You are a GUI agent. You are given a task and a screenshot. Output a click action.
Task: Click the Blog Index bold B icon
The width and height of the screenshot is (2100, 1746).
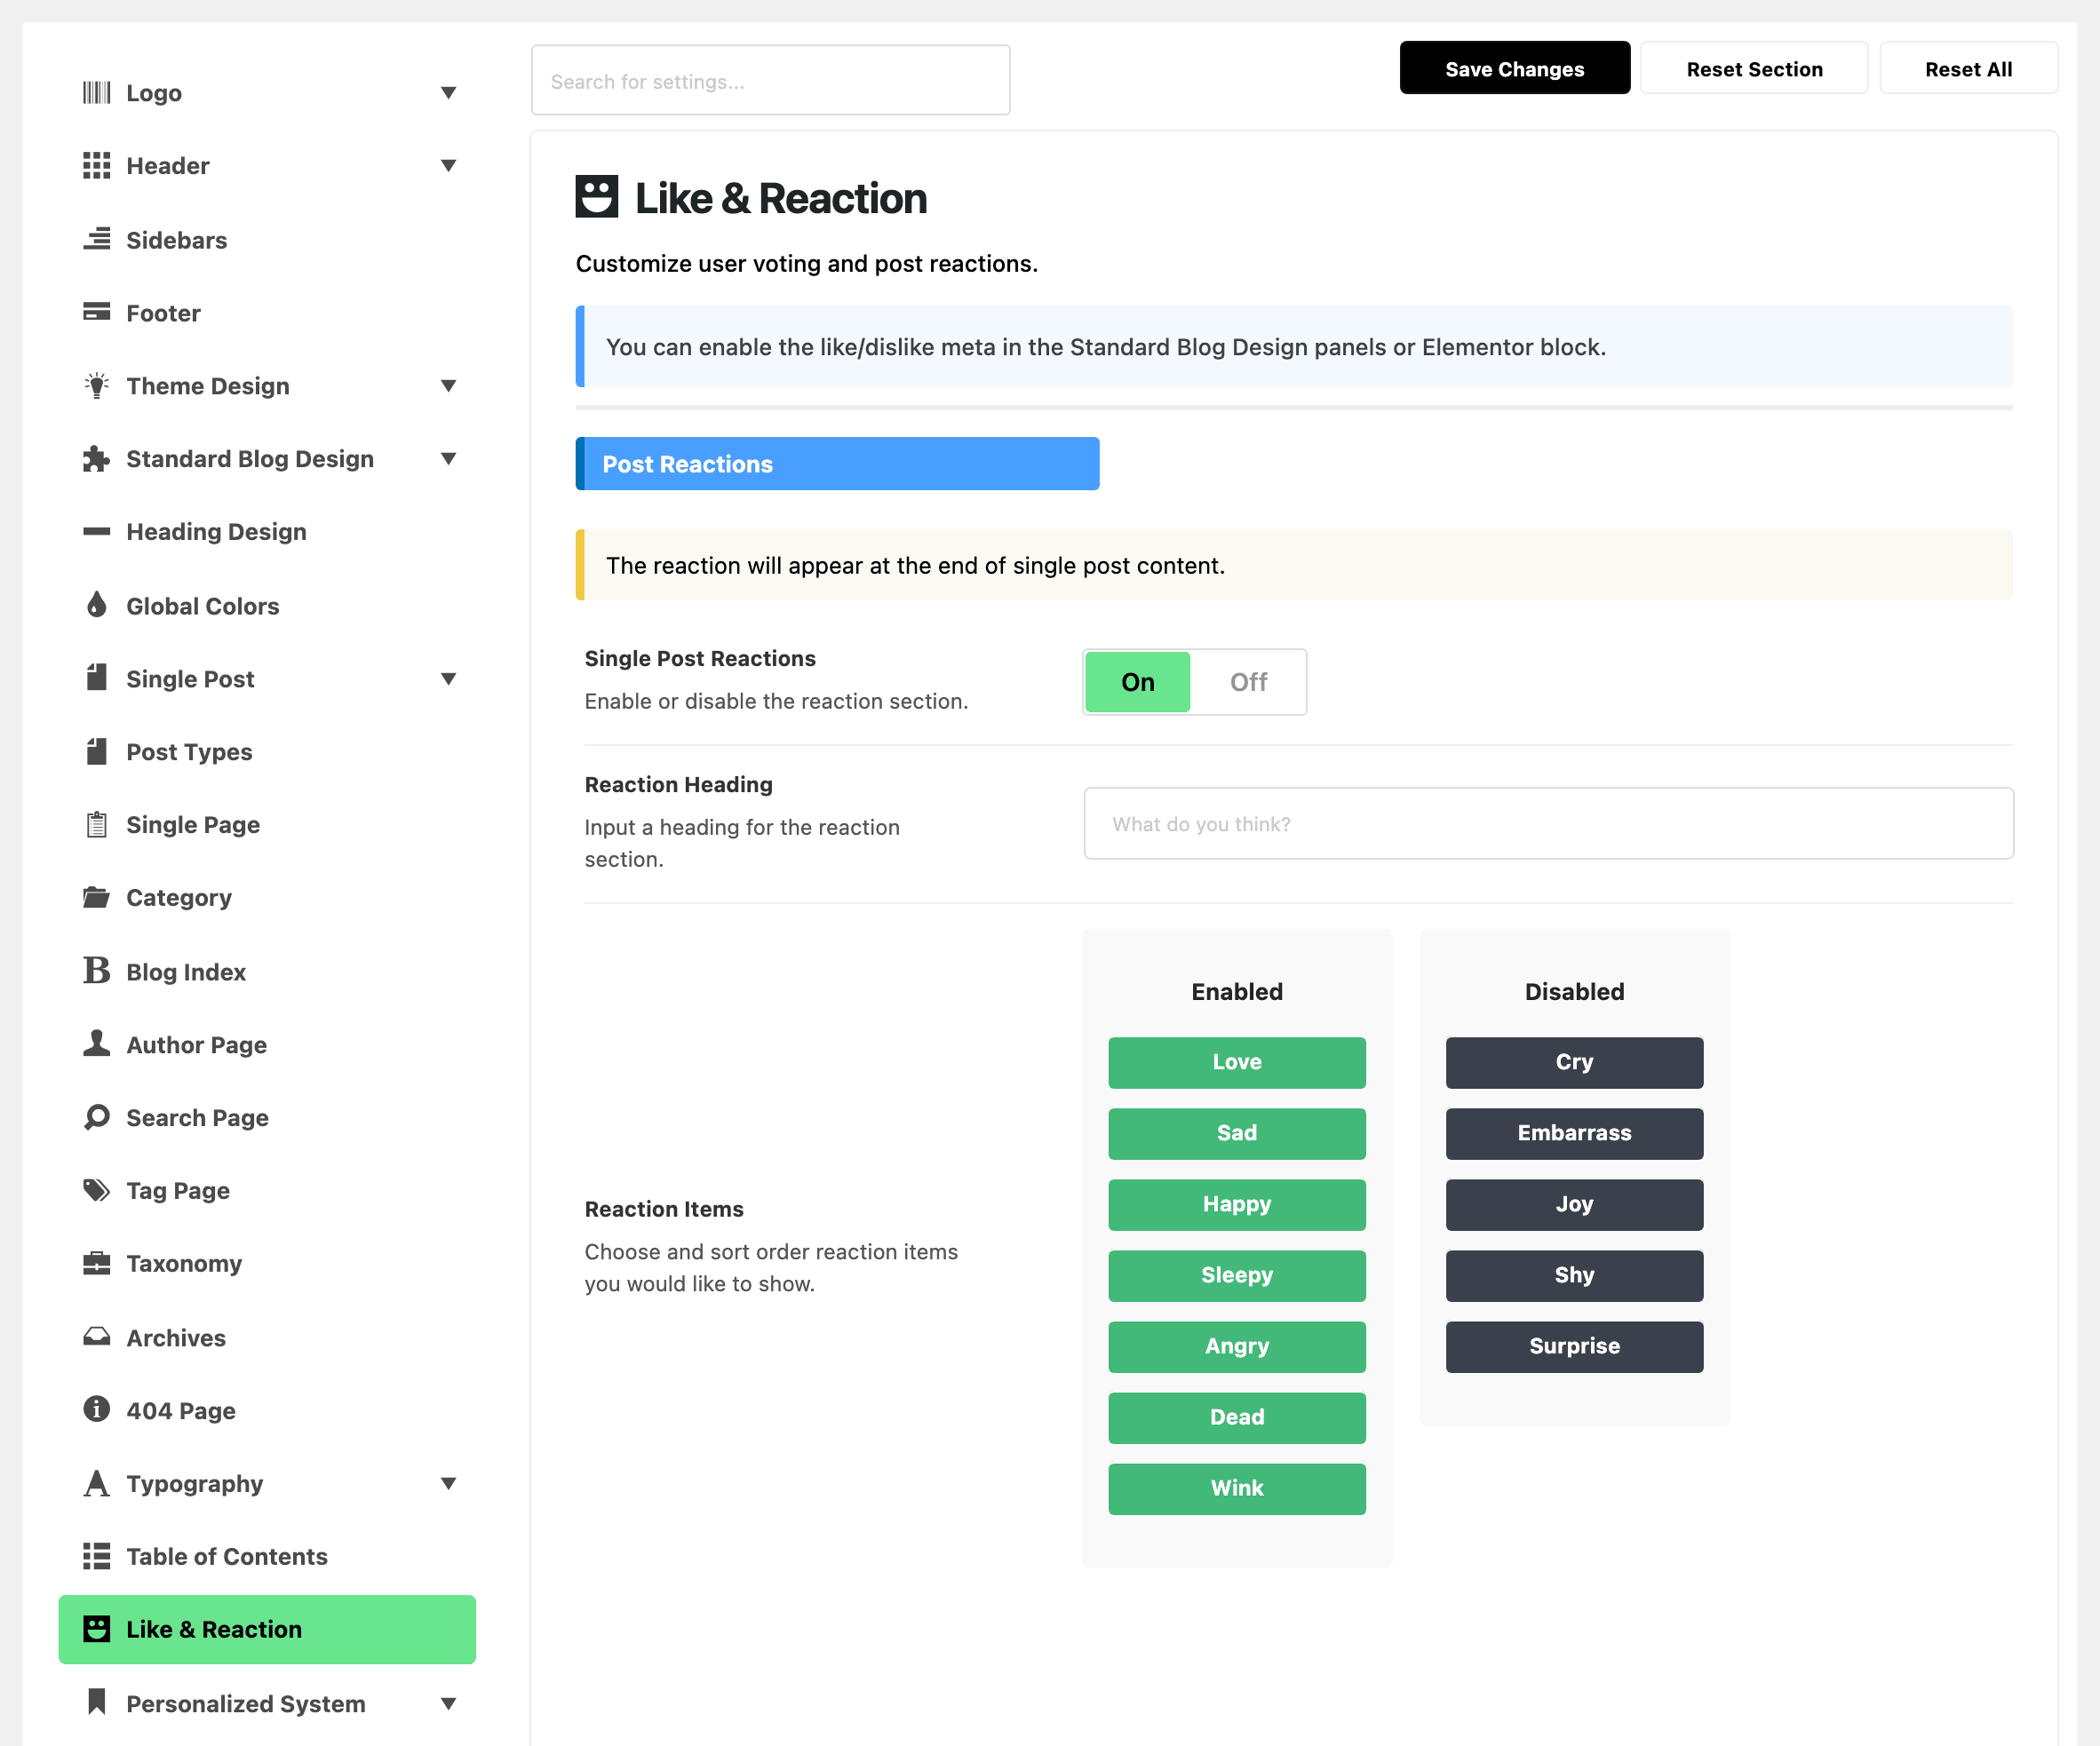pos(96,970)
